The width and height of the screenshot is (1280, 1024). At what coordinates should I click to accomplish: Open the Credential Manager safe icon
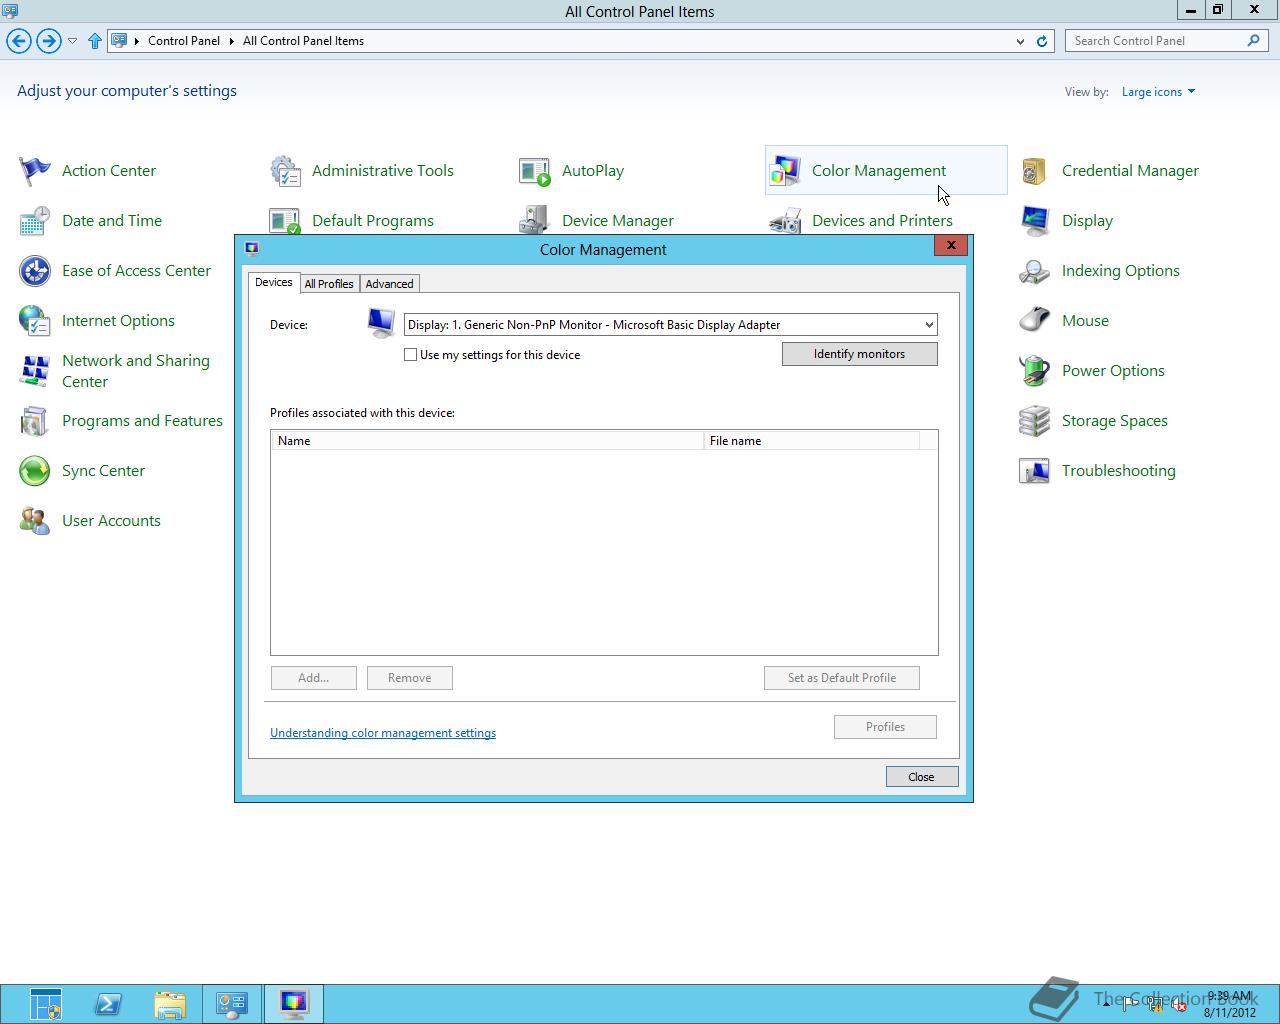click(x=1035, y=171)
